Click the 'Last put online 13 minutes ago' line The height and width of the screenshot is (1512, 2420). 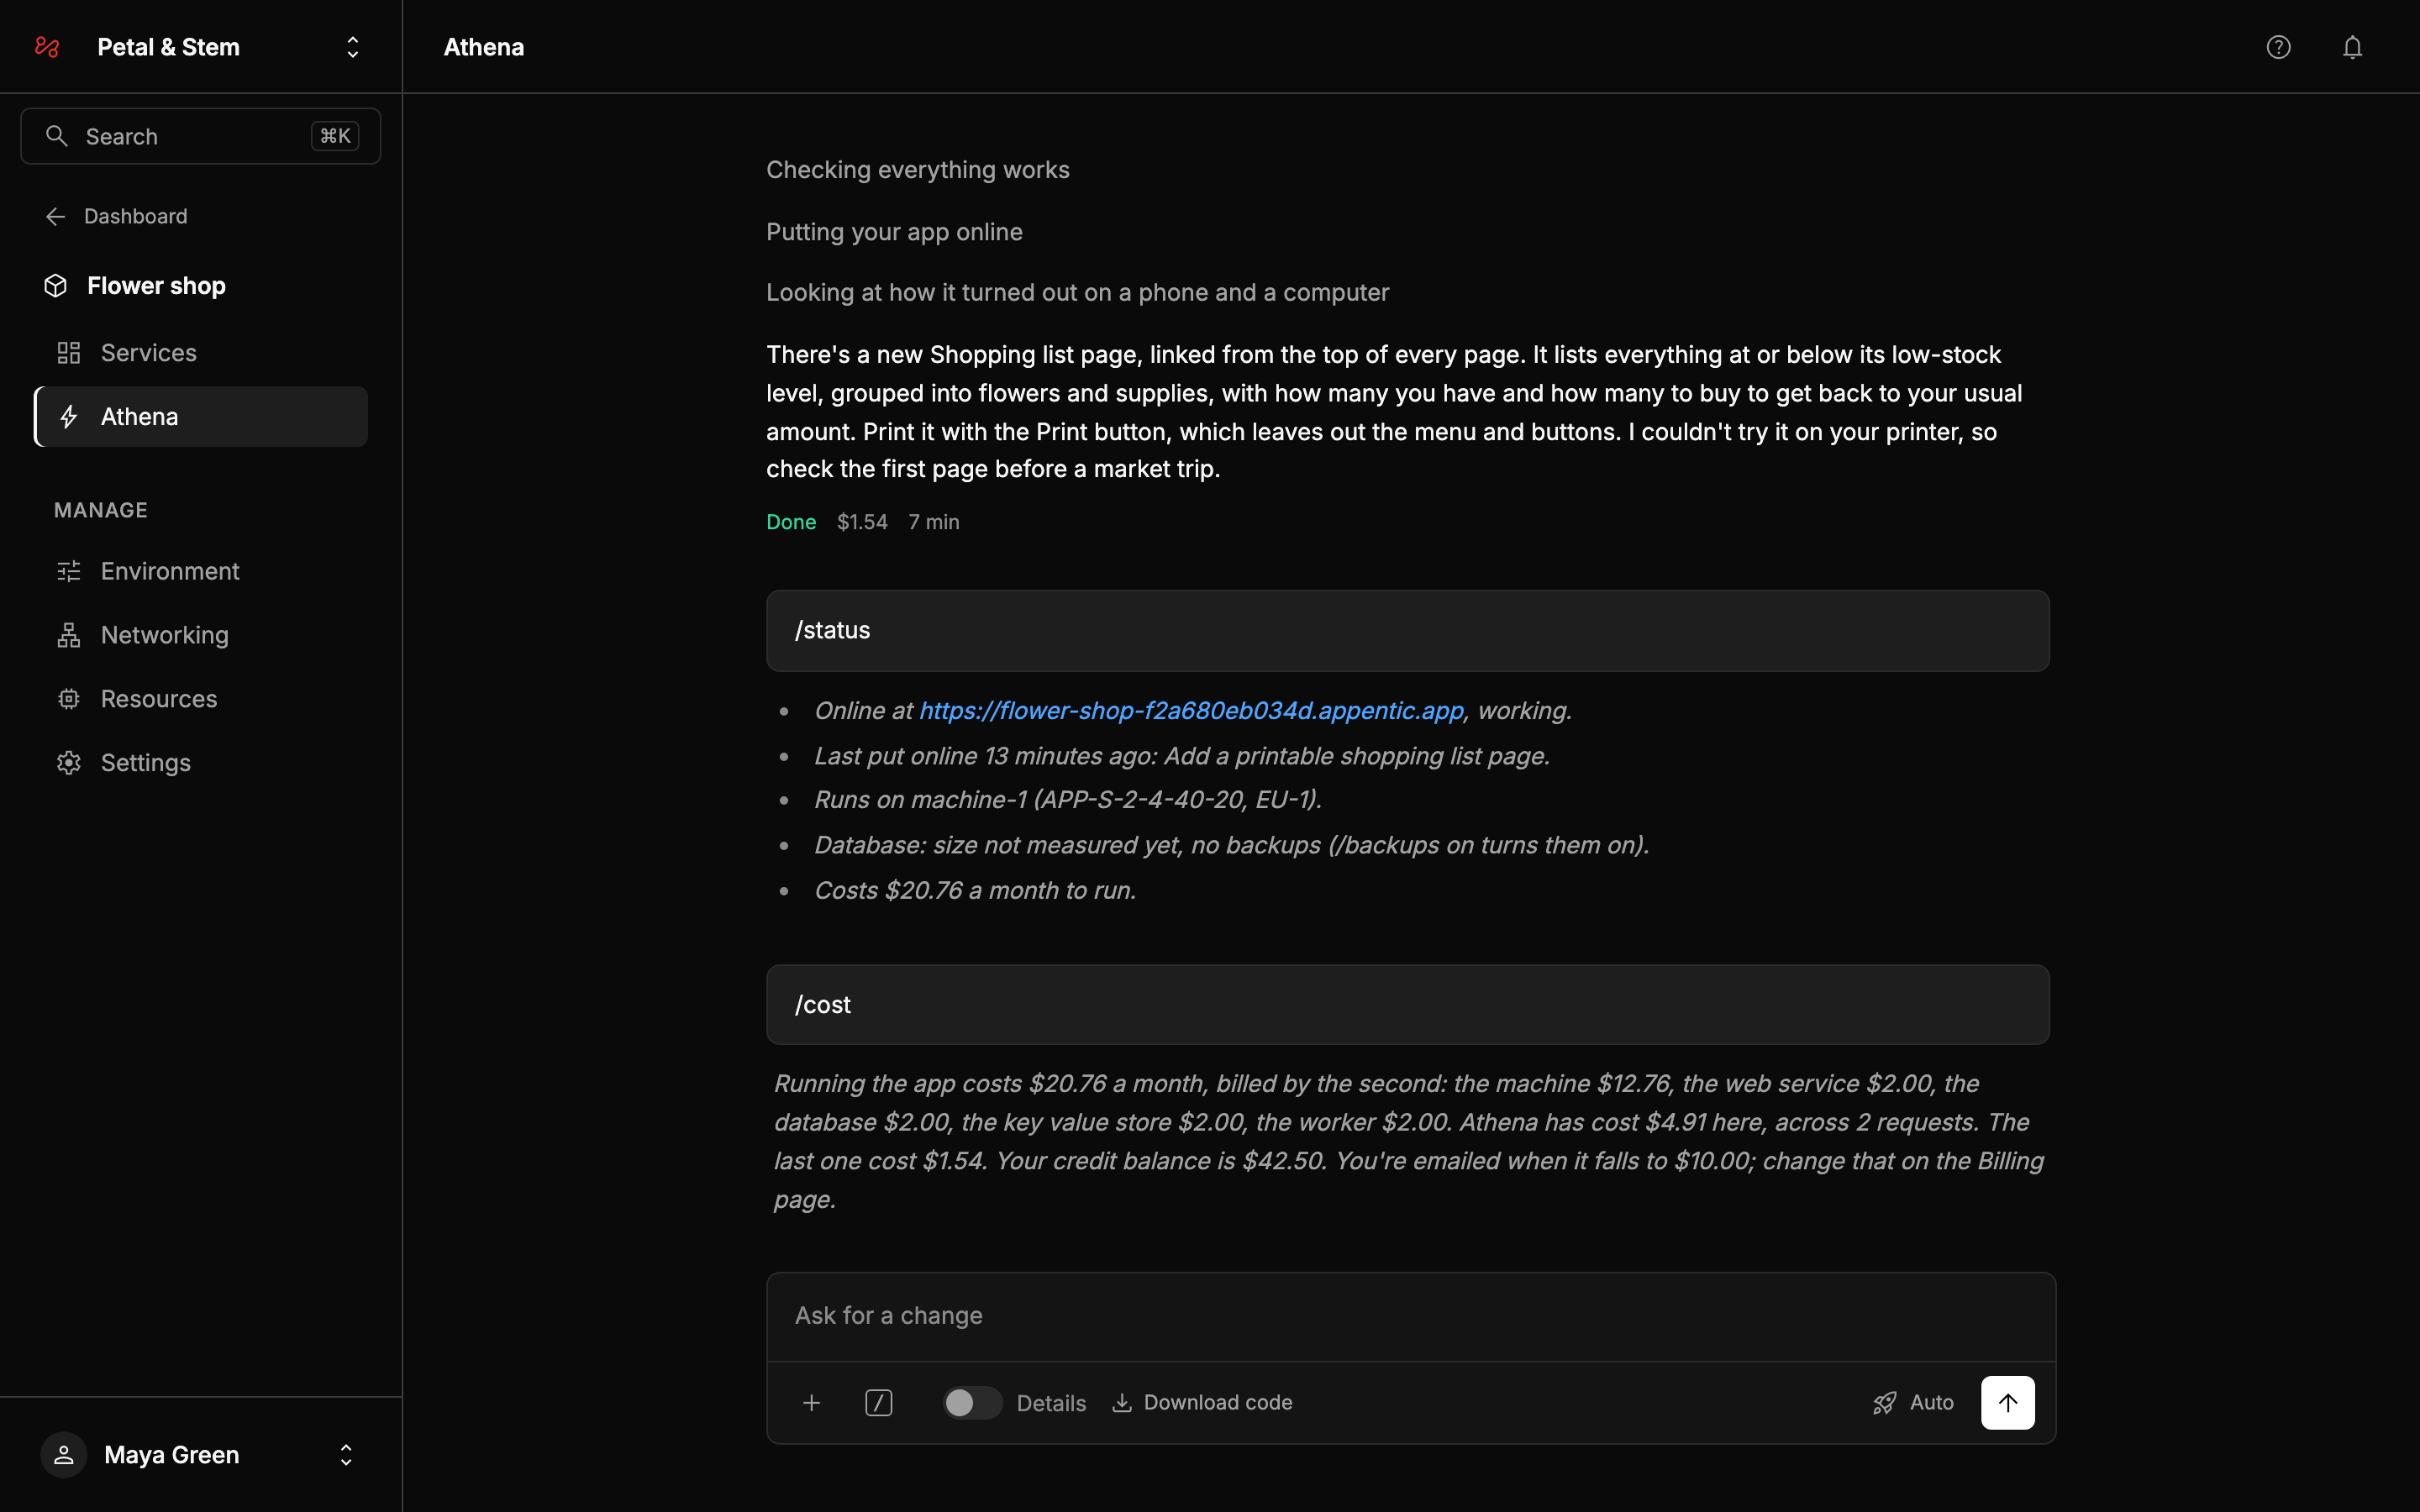pyautogui.click(x=1182, y=756)
